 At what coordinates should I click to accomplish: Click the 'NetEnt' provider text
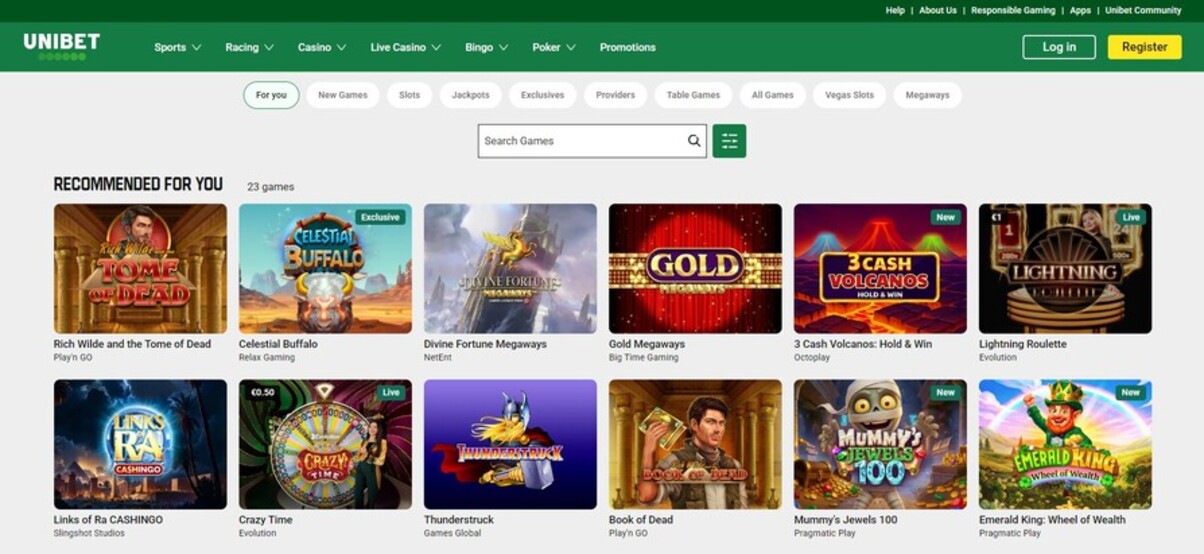pyautogui.click(x=438, y=358)
